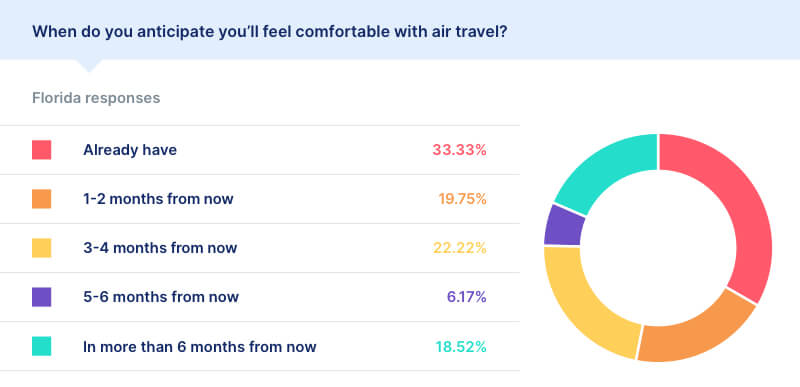The height and width of the screenshot is (387, 800).
Task: Click the 1-2 months from now label
Action: (x=158, y=199)
